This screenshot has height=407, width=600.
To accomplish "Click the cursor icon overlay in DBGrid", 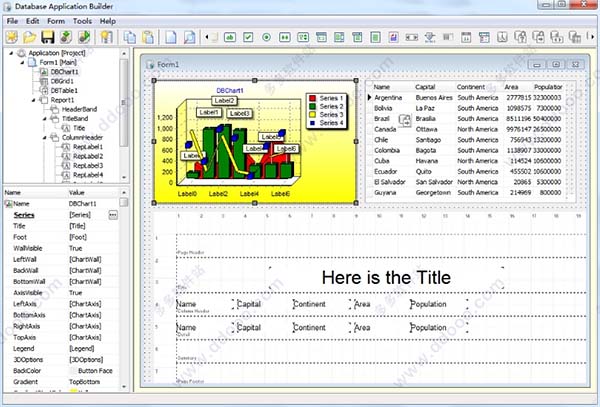I will point(404,120).
